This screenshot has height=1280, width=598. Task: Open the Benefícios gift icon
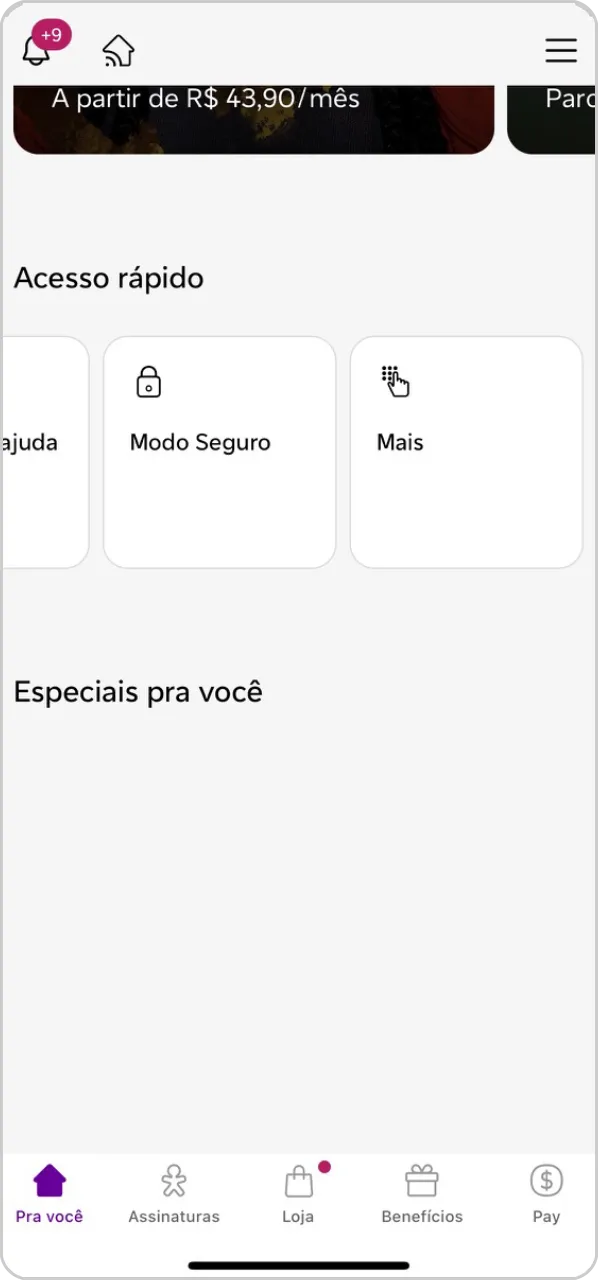point(422,1180)
